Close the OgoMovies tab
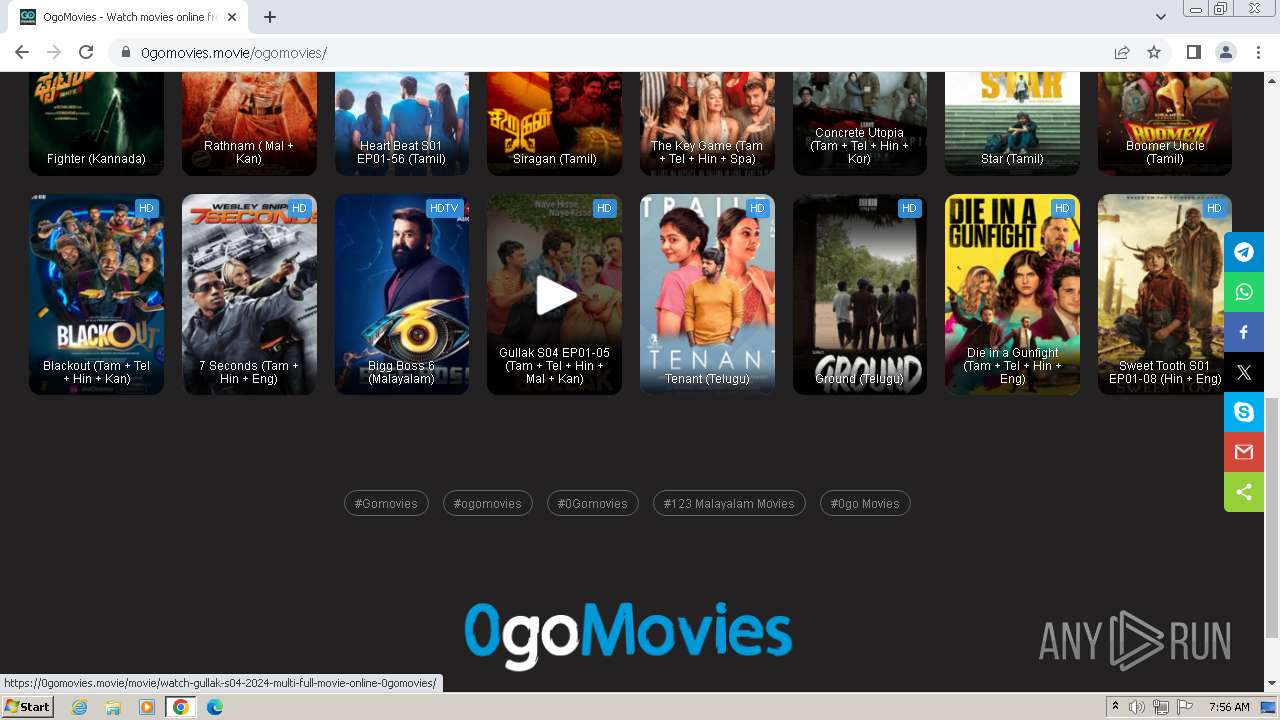1280x720 pixels. (232, 17)
